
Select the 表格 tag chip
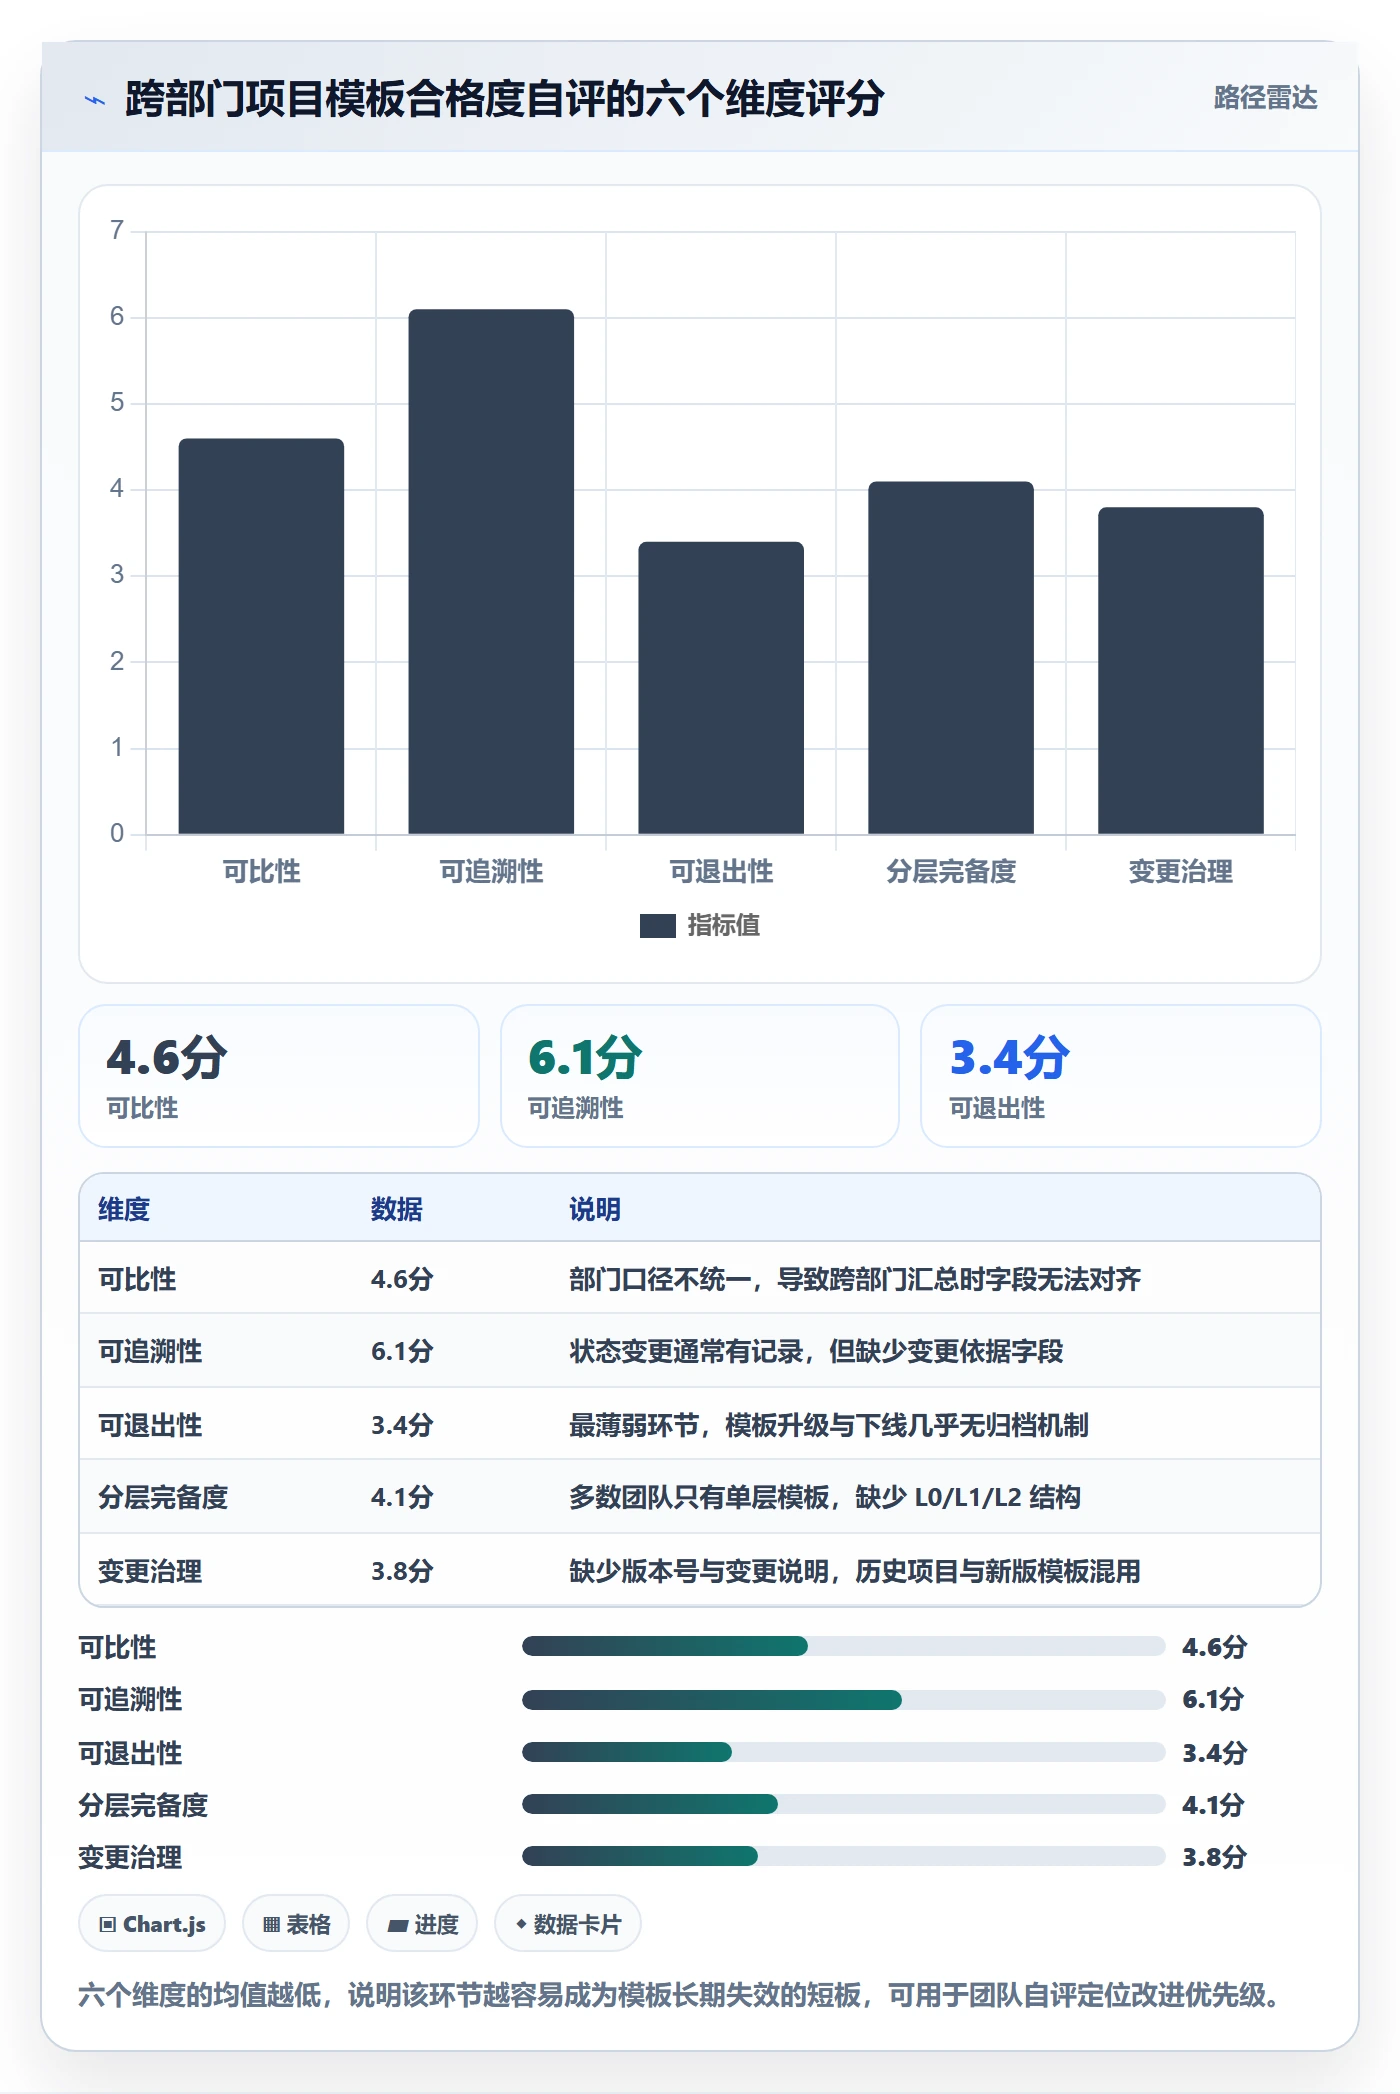pyautogui.click(x=296, y=1924)
